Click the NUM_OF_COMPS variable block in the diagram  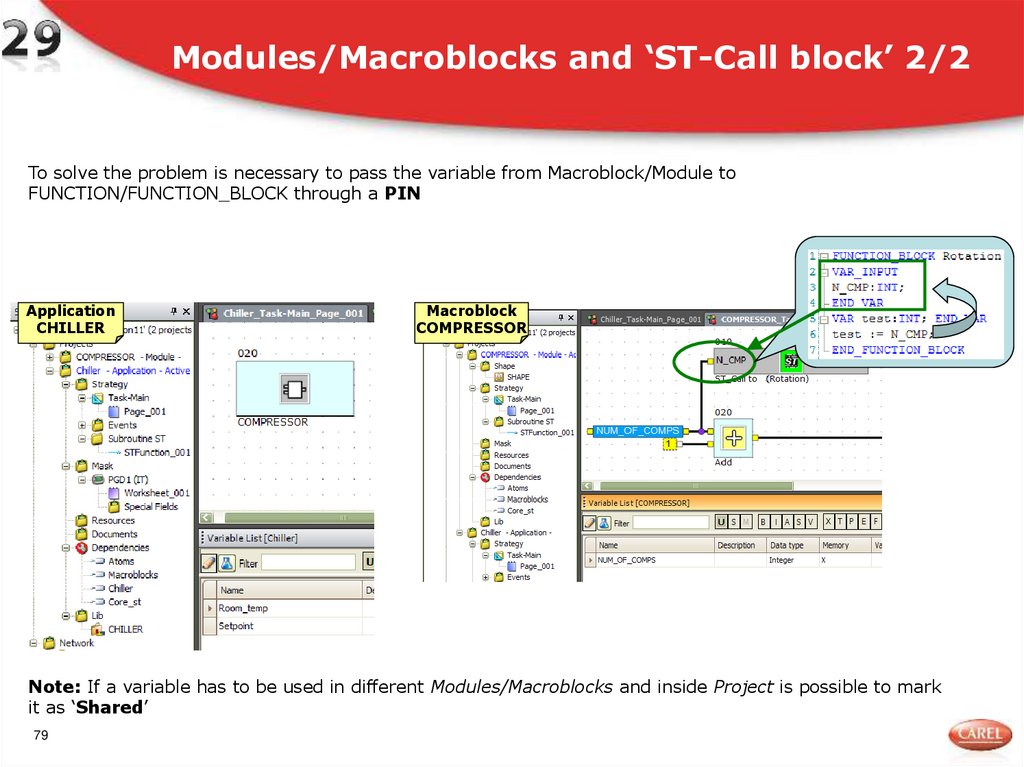pos(638,431)
